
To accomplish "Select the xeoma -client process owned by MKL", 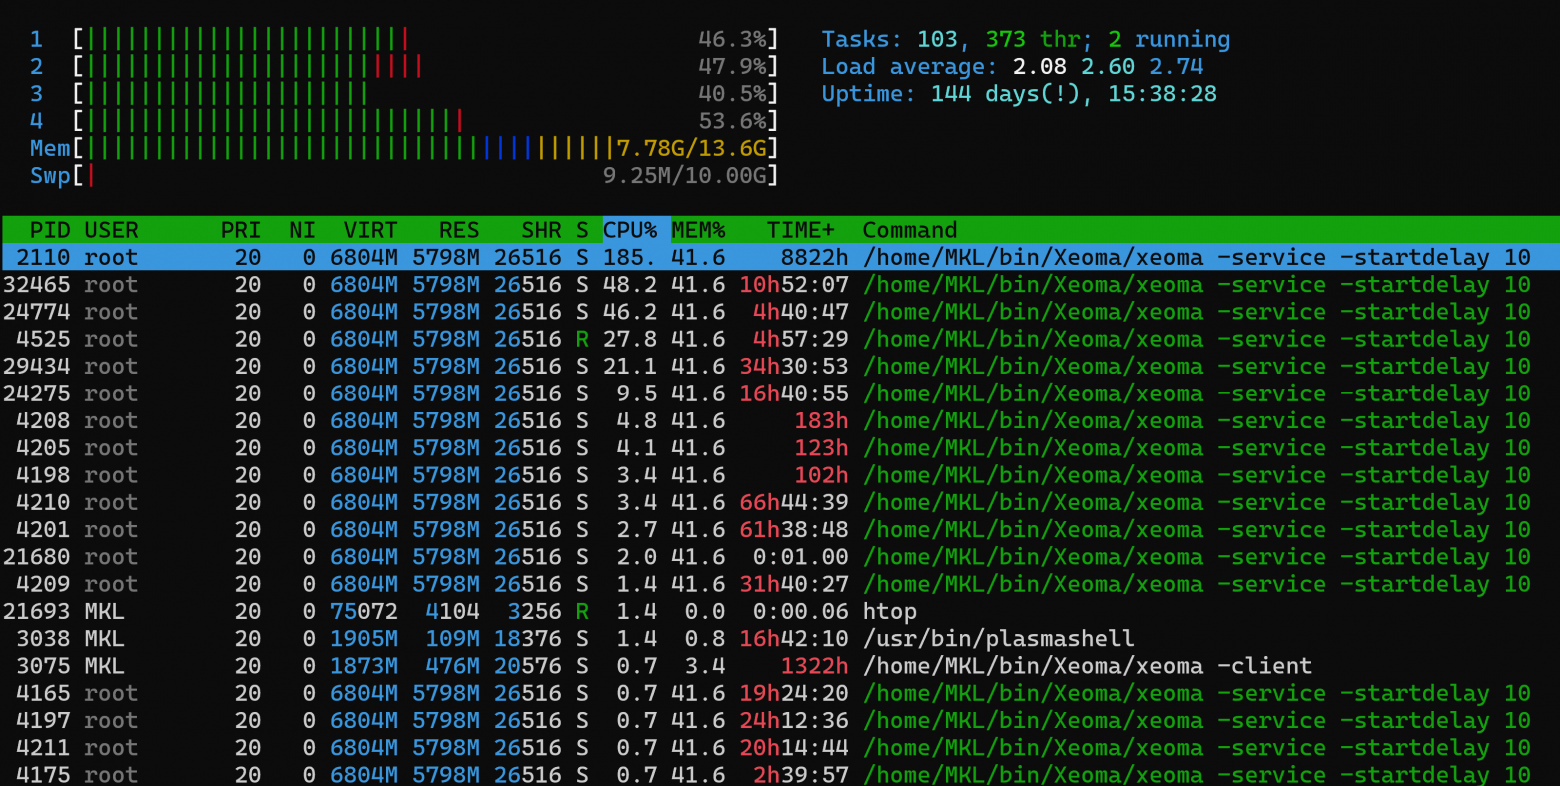I will click(400, 665).
